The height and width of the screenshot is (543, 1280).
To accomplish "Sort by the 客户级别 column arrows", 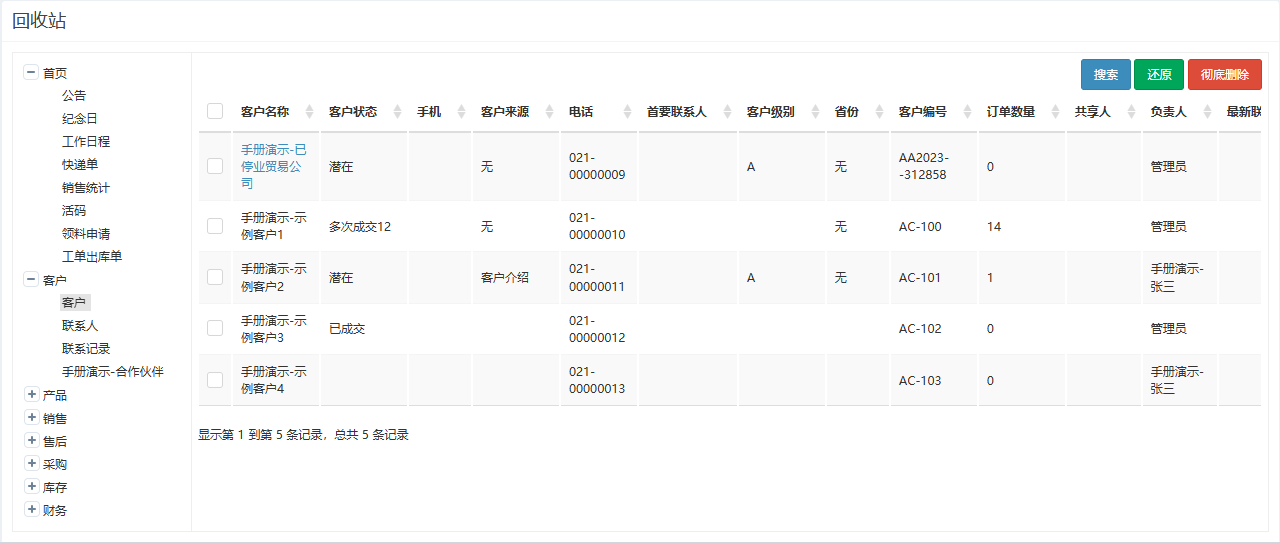I will [815, 112].
